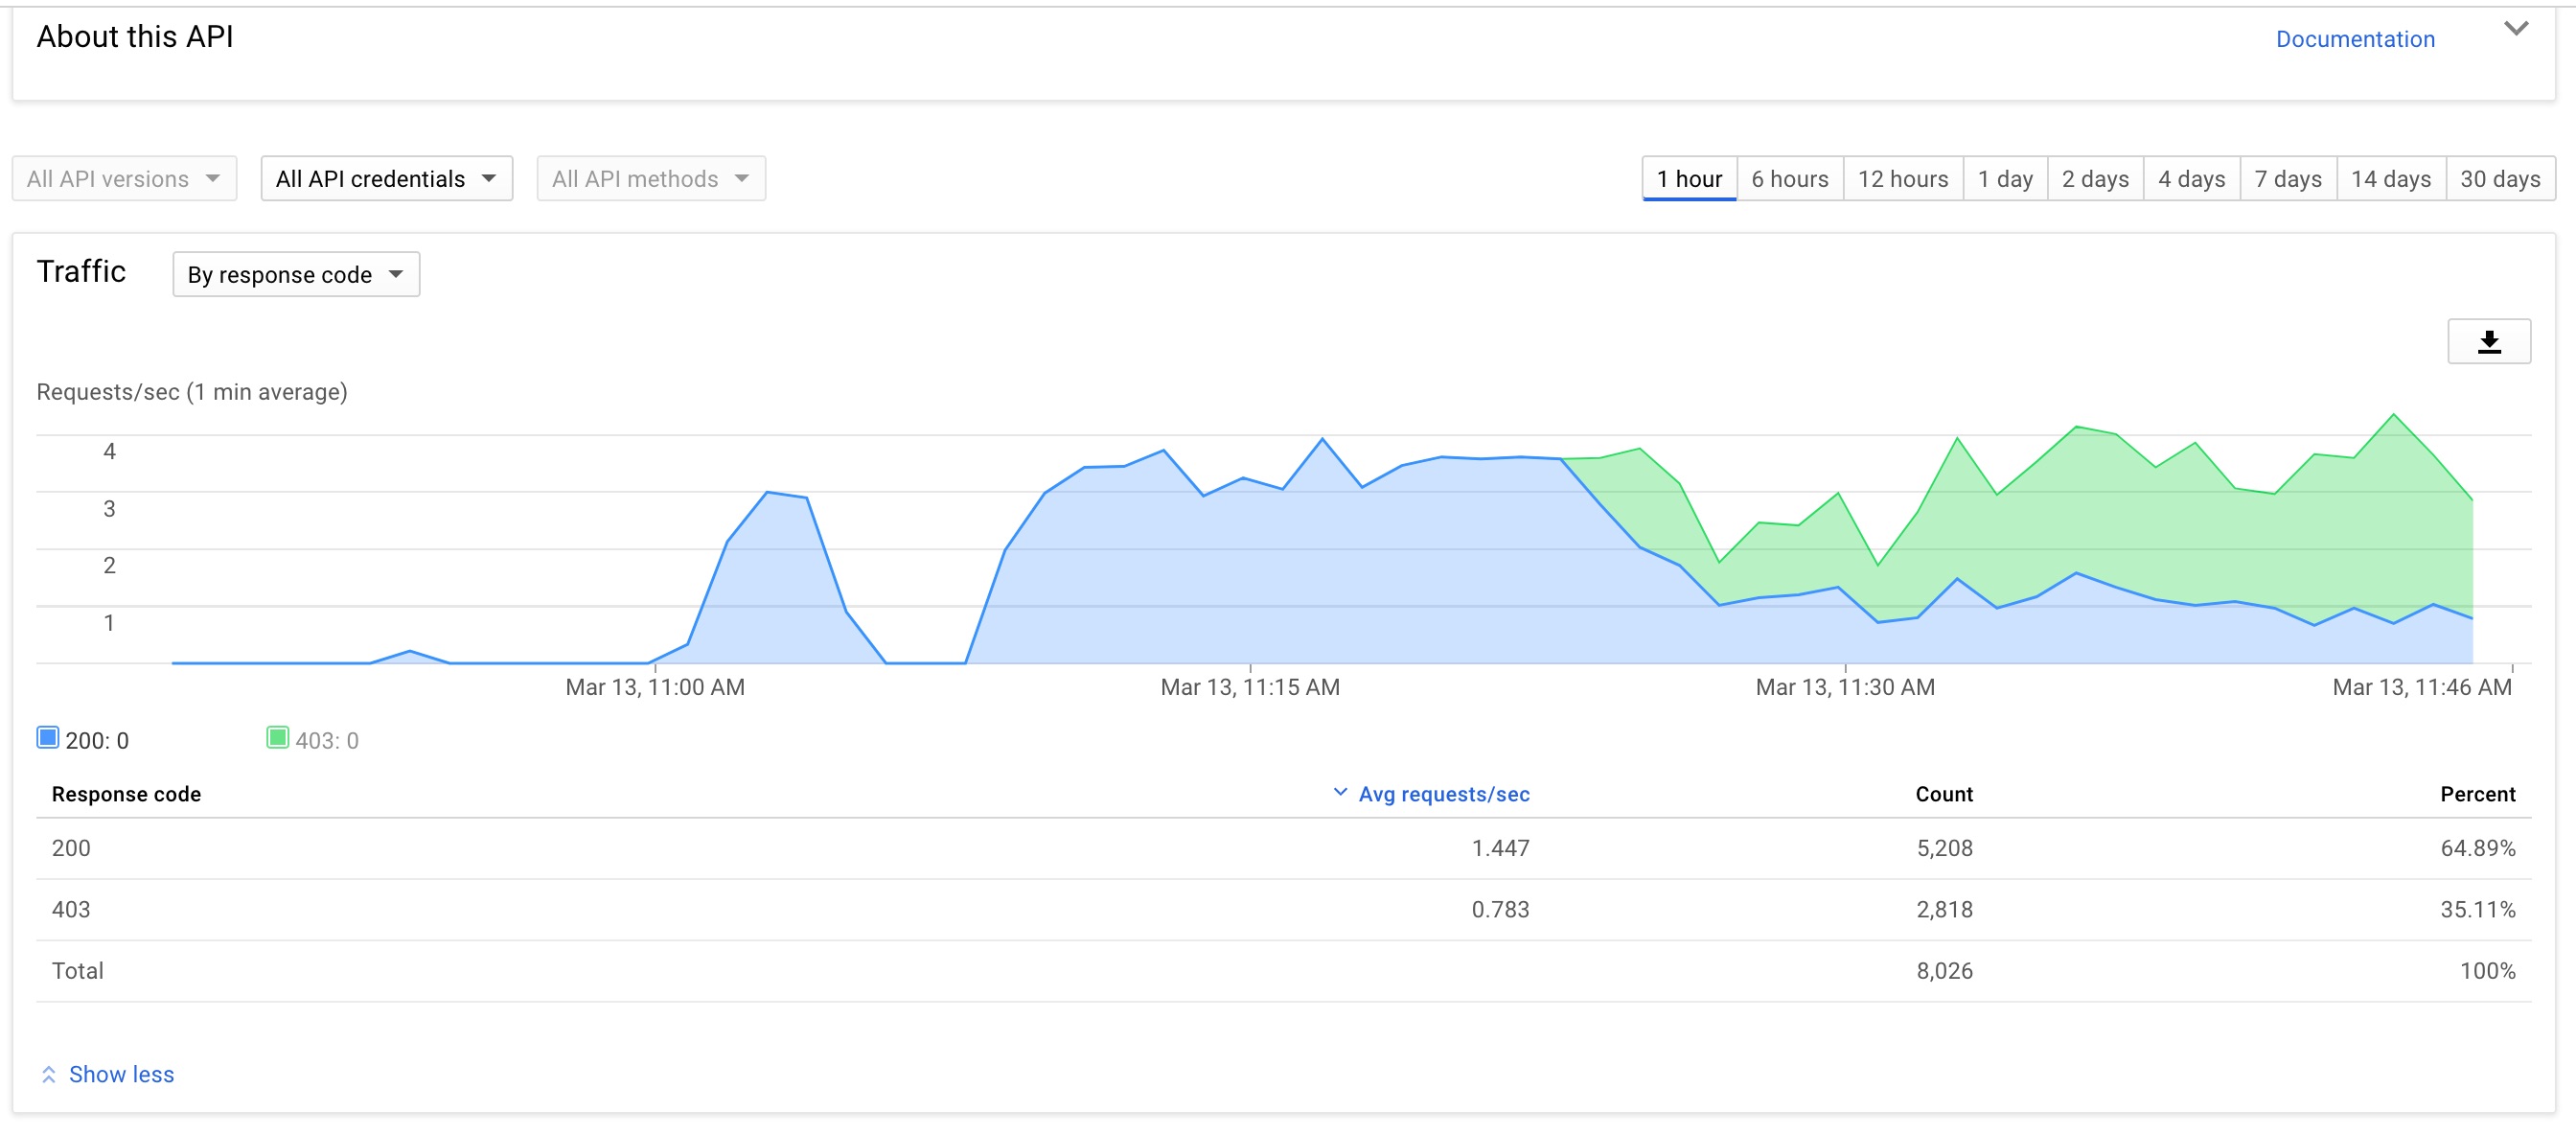
Task: Click the Mar 13, 11:30 AM axis label
Action: (x=1845, y=687)
